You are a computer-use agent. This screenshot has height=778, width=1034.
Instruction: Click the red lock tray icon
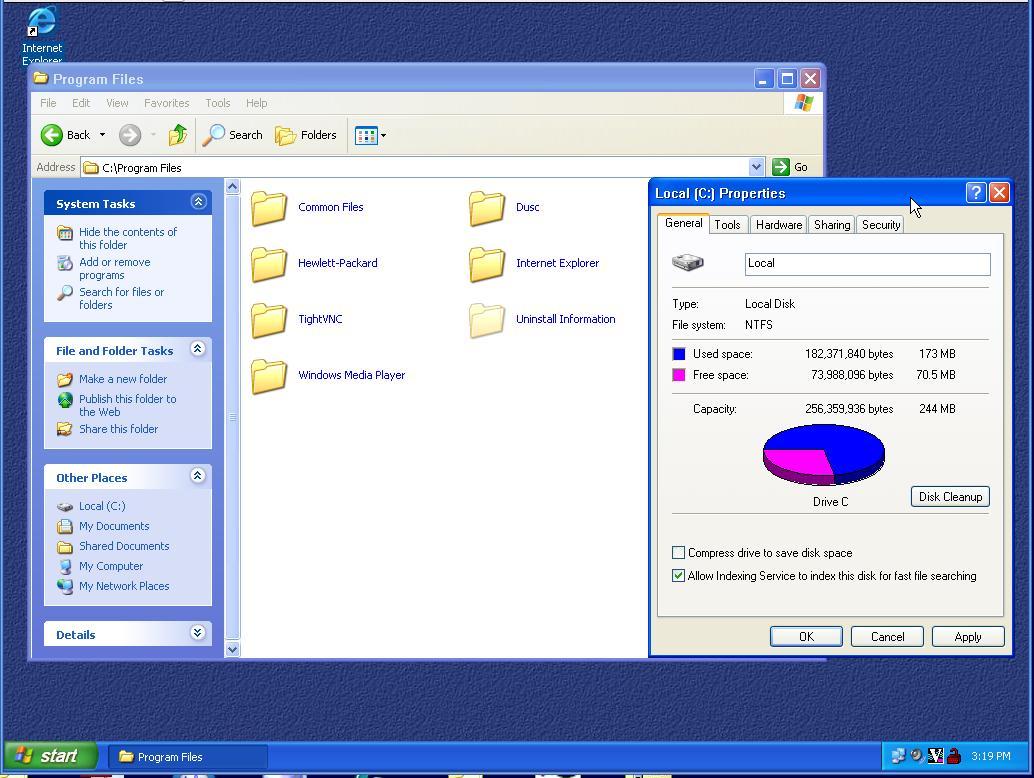954,756
